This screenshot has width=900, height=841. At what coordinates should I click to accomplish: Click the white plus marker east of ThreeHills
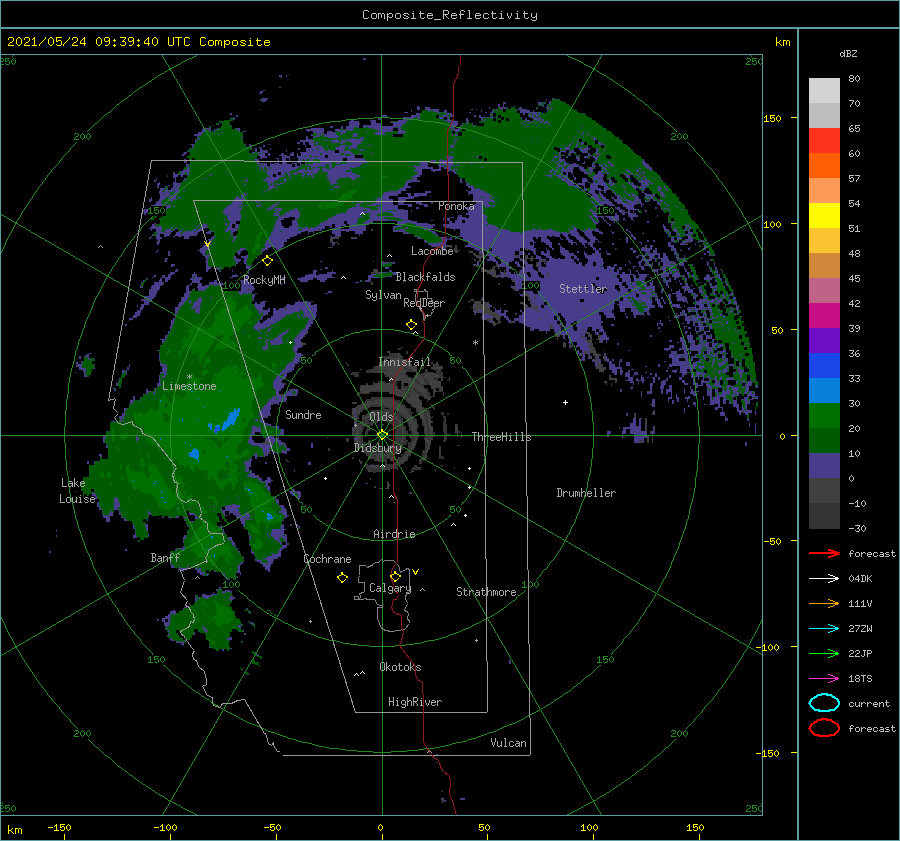[565, 402]
